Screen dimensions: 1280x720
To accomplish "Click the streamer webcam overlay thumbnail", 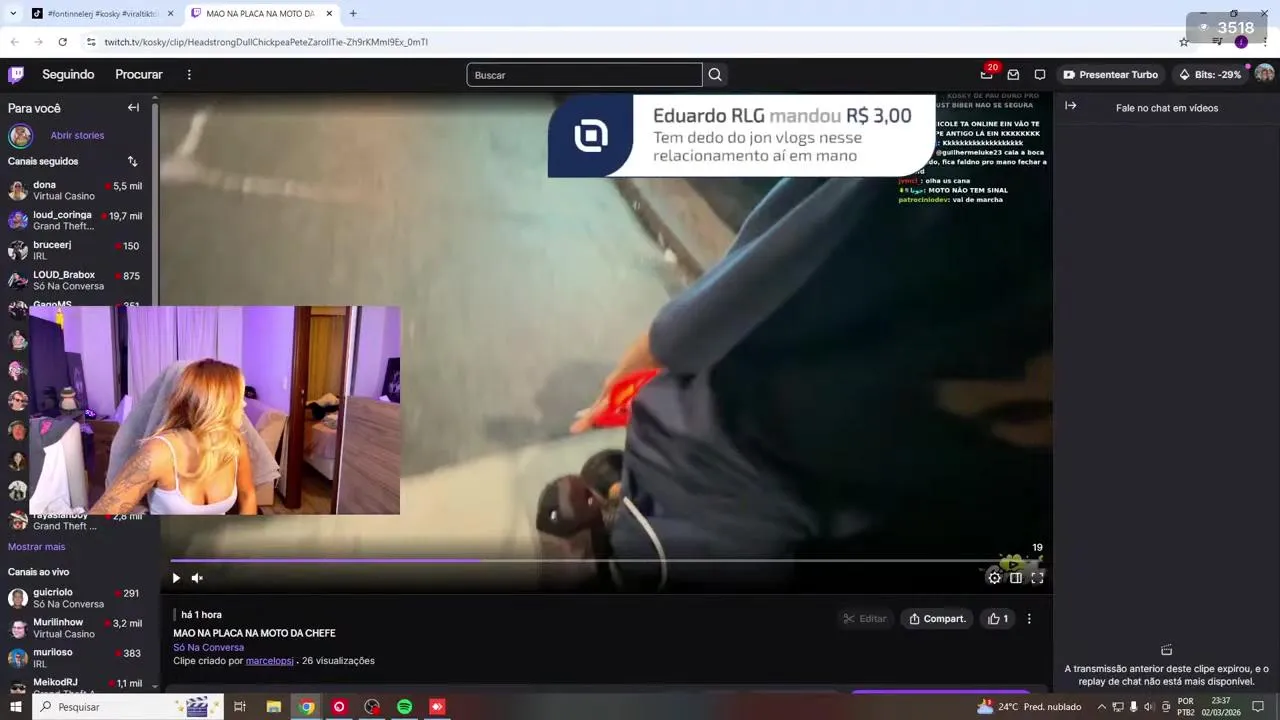I will [x=215, y=410].
